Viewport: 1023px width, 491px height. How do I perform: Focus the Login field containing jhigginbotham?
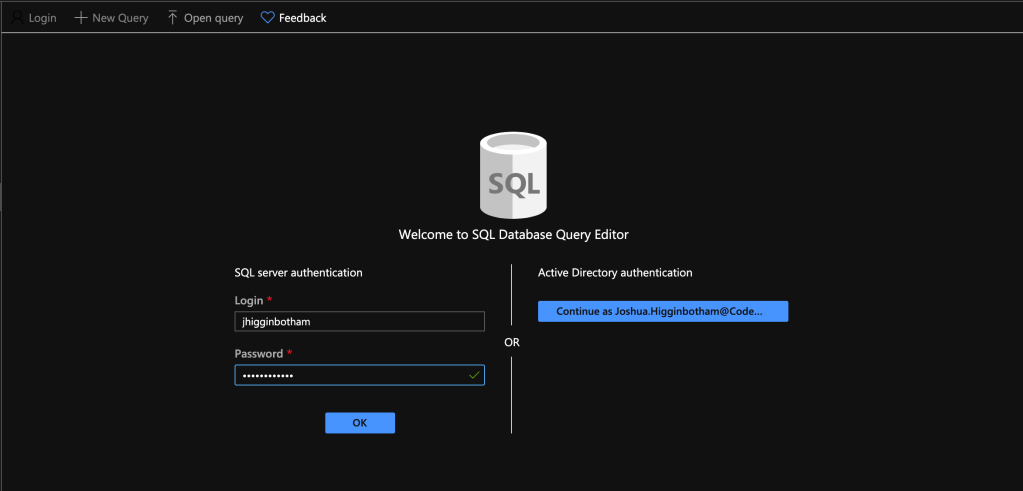pos(359,321)
